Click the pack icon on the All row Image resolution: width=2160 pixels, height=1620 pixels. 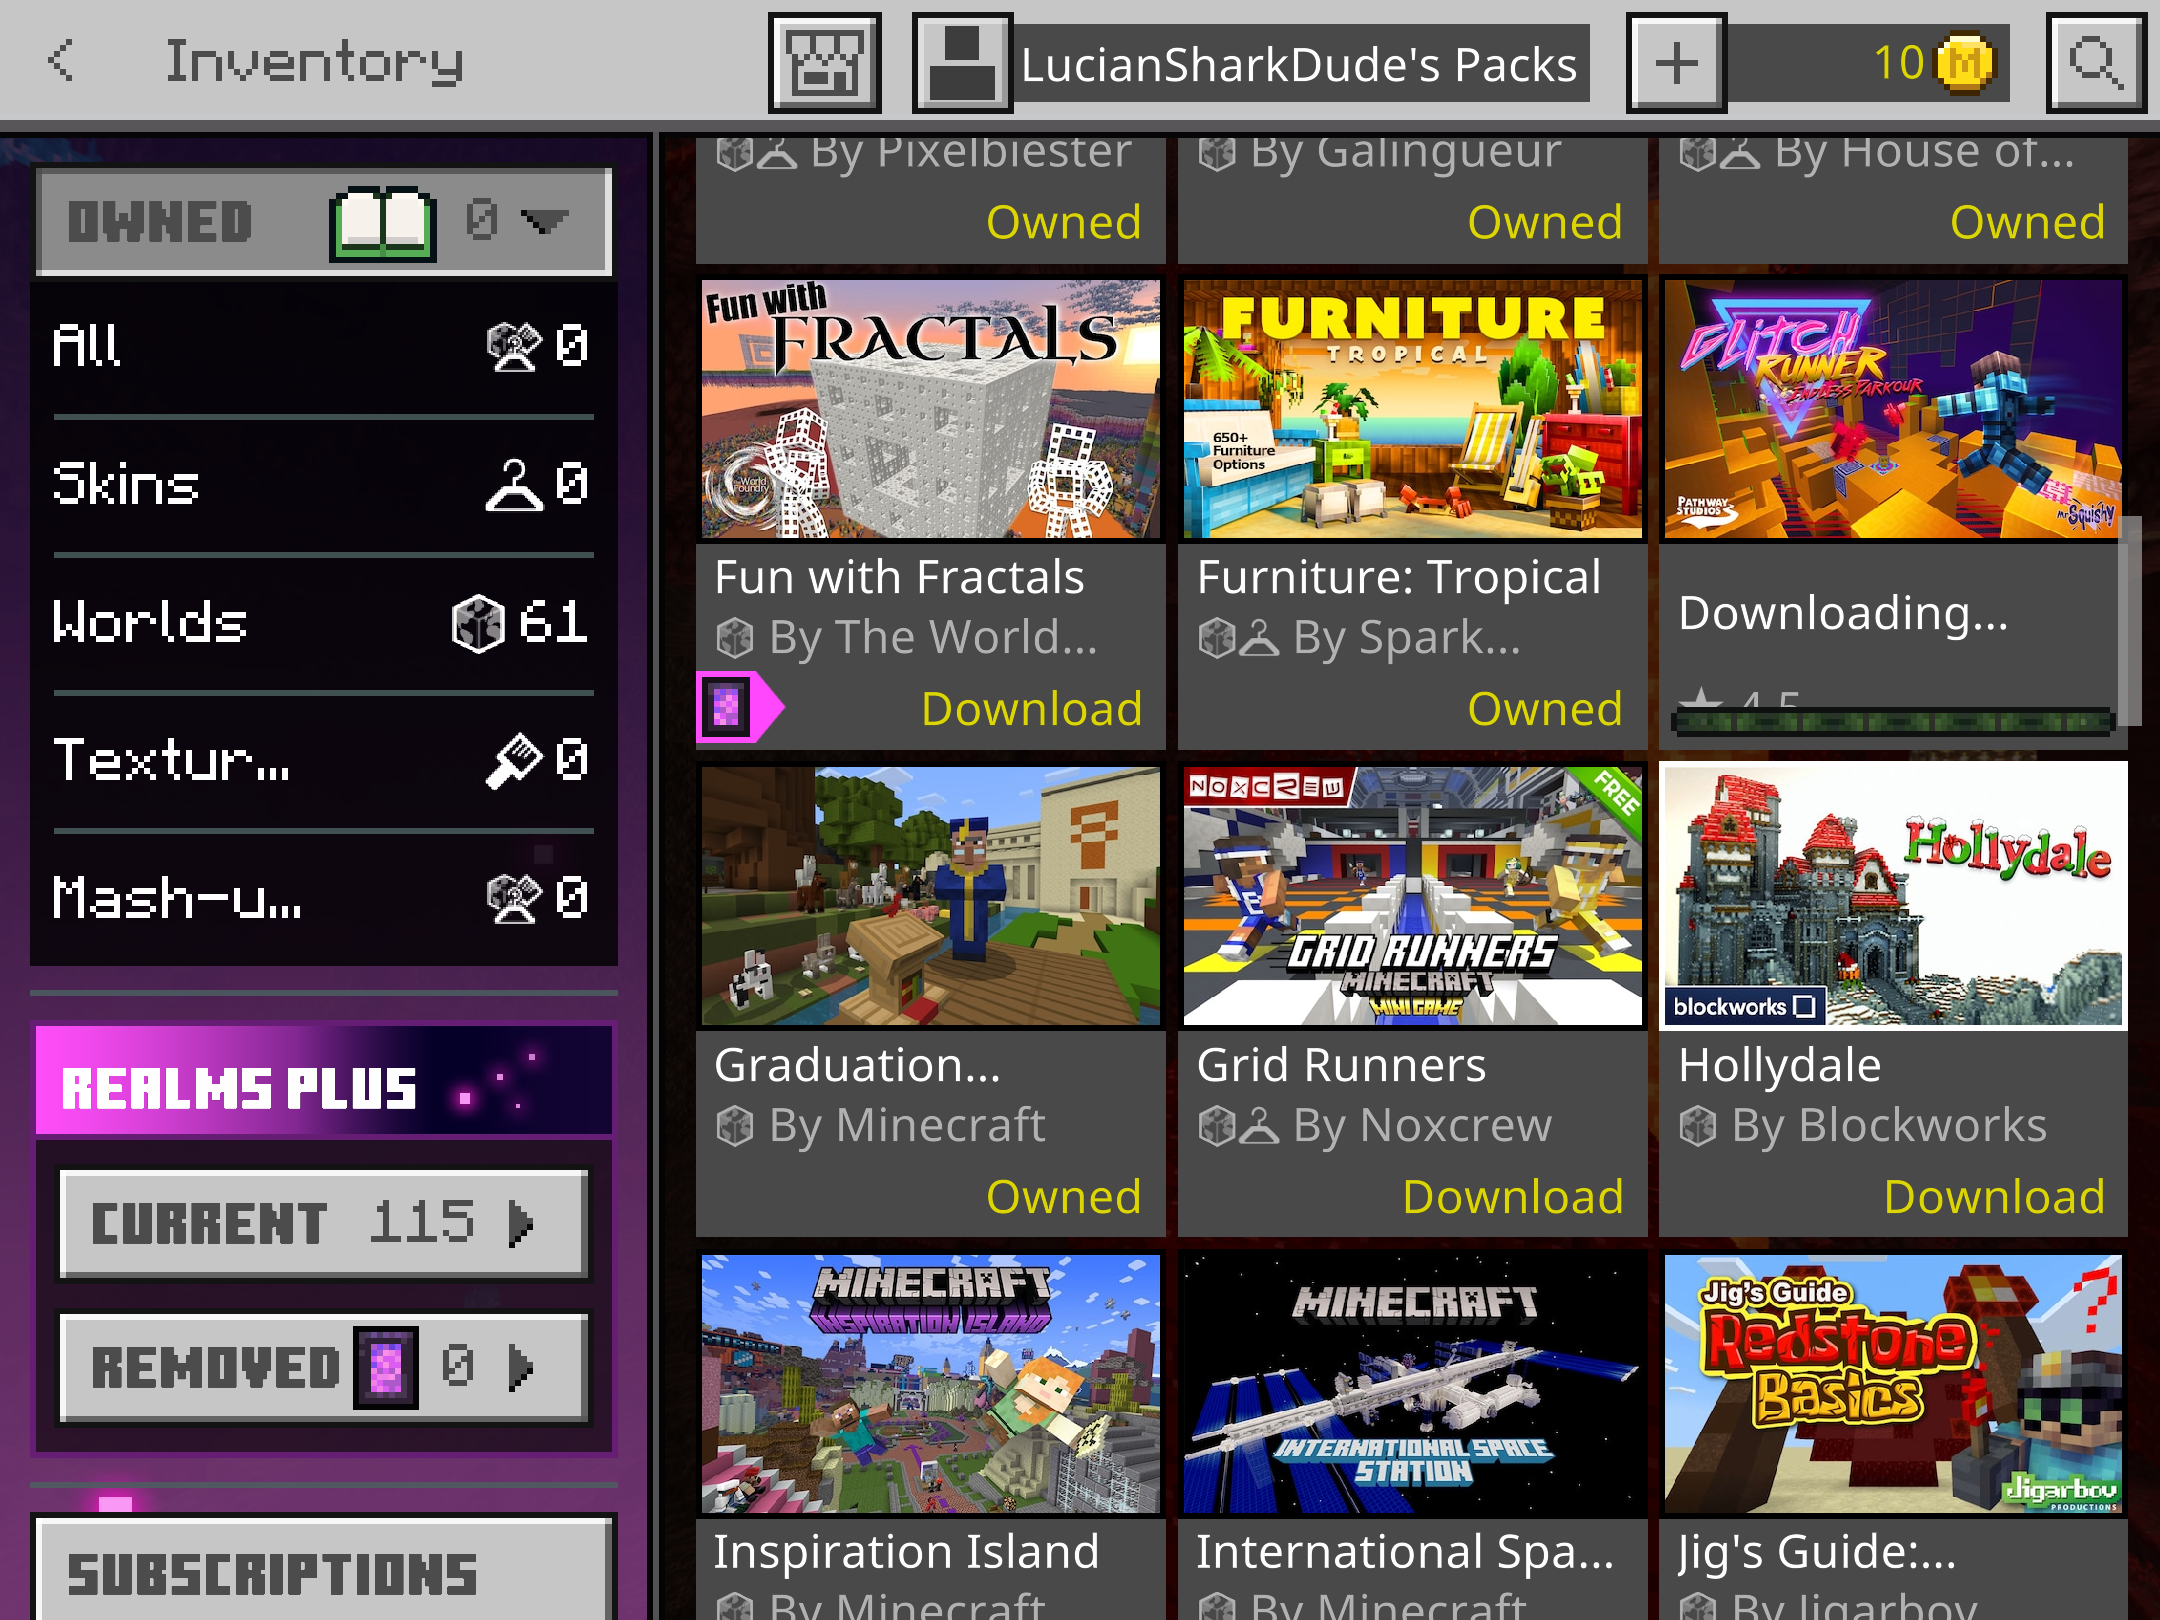[x=514, y=347]
